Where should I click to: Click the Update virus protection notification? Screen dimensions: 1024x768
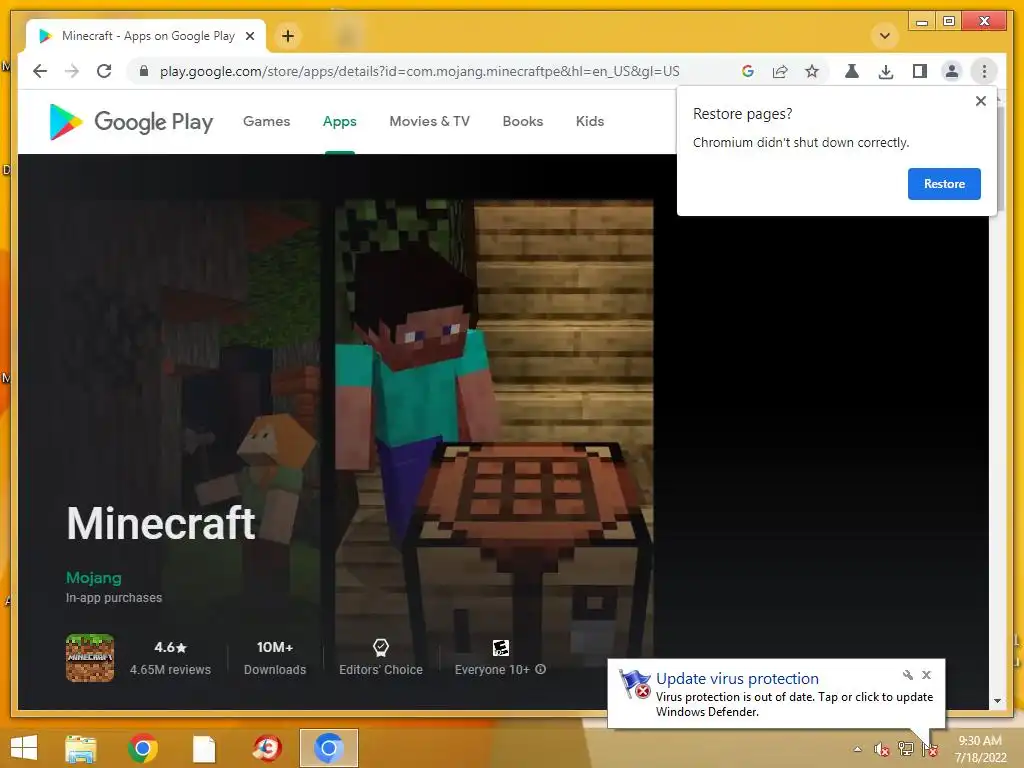pos(776,694)
